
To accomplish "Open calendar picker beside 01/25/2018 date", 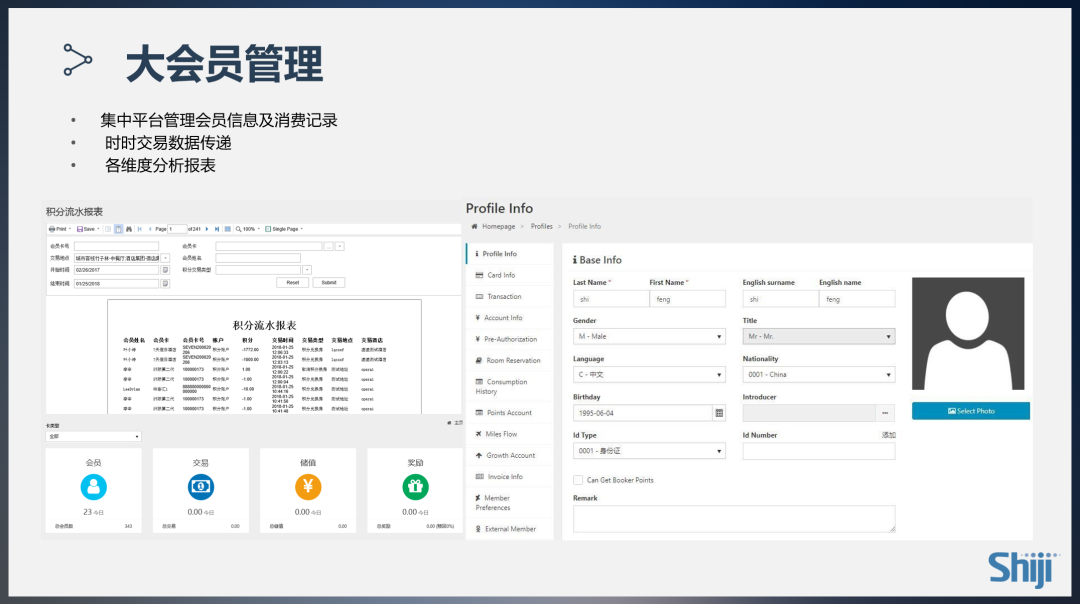I will click(165, 284).
